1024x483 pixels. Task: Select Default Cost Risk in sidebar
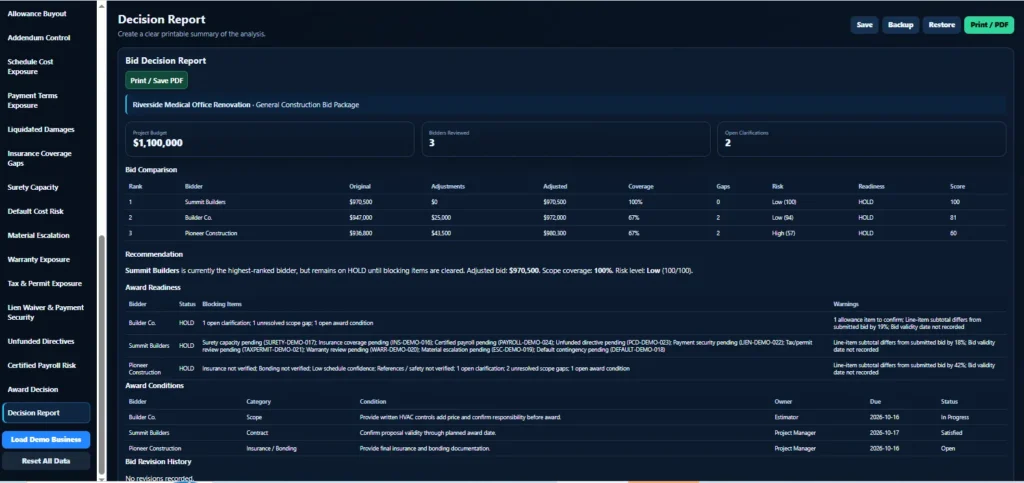[35, 211]
